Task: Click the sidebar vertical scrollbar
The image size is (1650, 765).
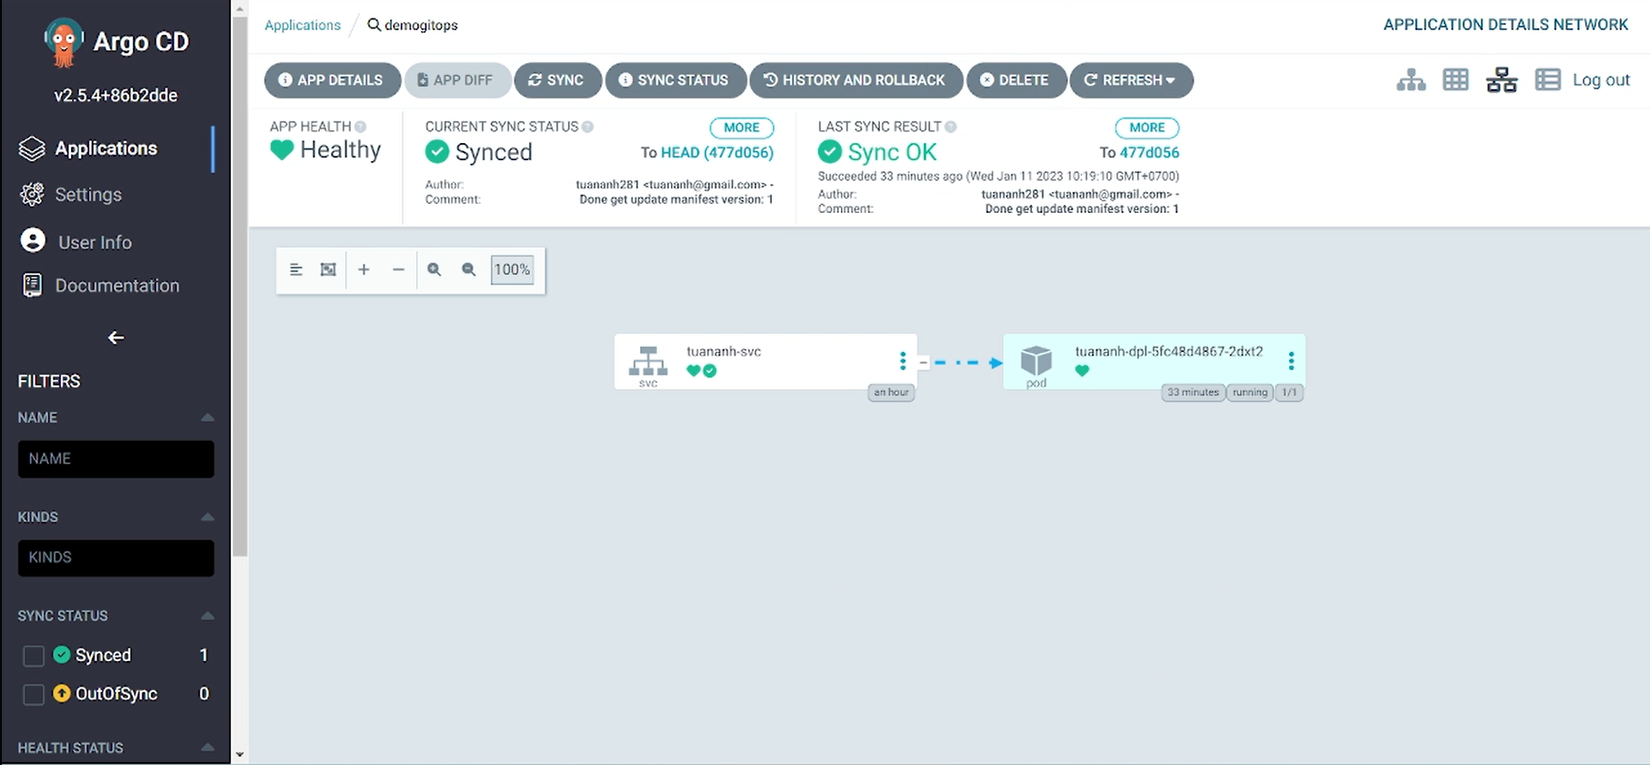Action: 240,285
